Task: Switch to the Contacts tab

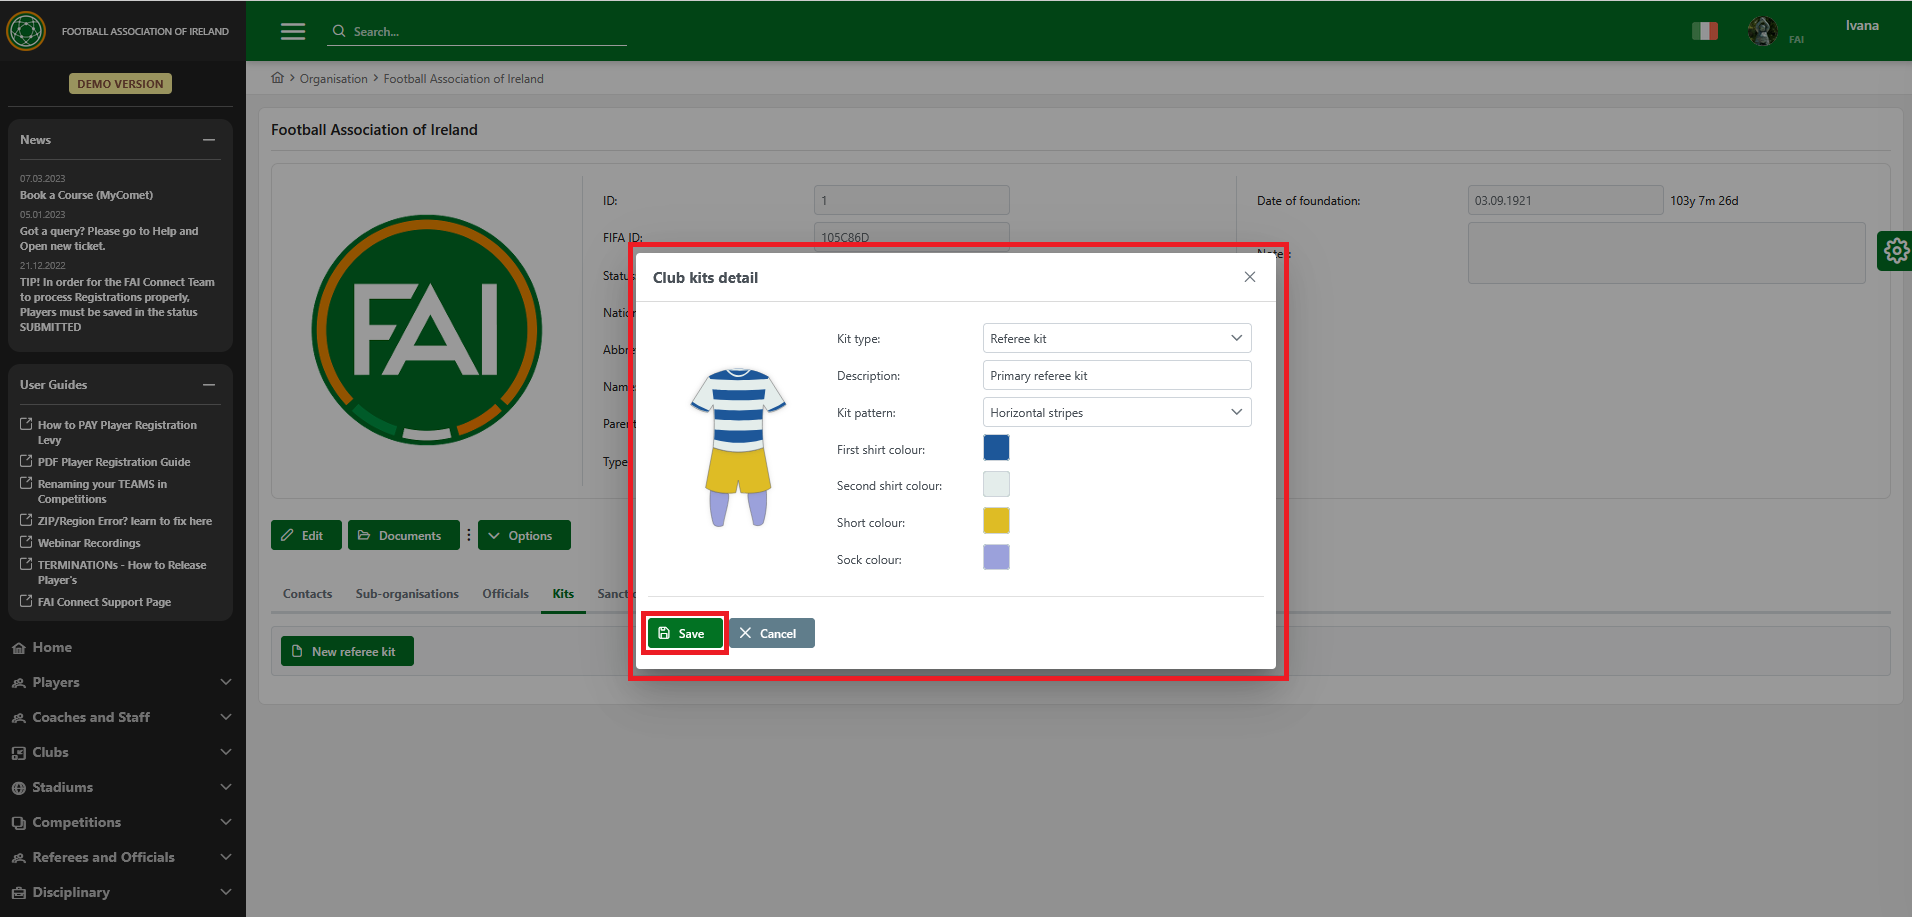Action: coord(307,594)
